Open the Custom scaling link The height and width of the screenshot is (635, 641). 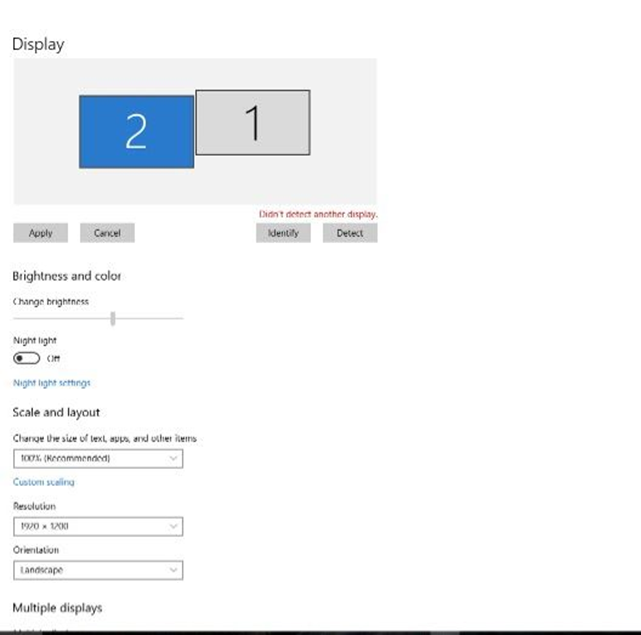click(43, 482)
